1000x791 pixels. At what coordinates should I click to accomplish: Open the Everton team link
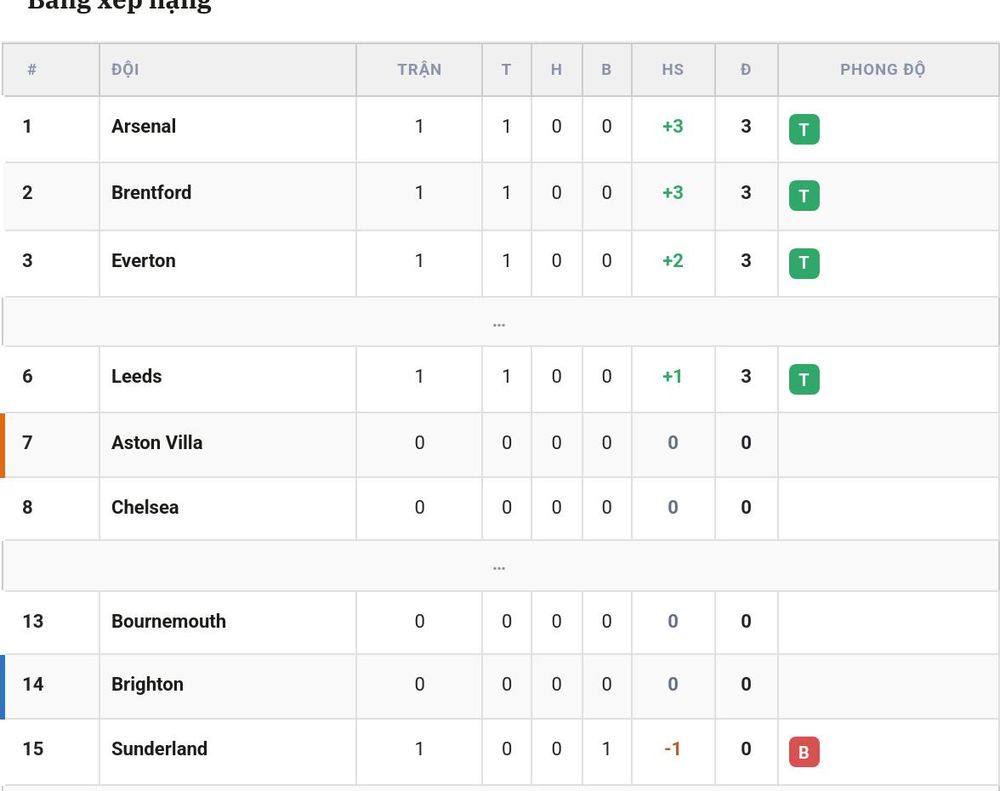click(x=143, y=261)
